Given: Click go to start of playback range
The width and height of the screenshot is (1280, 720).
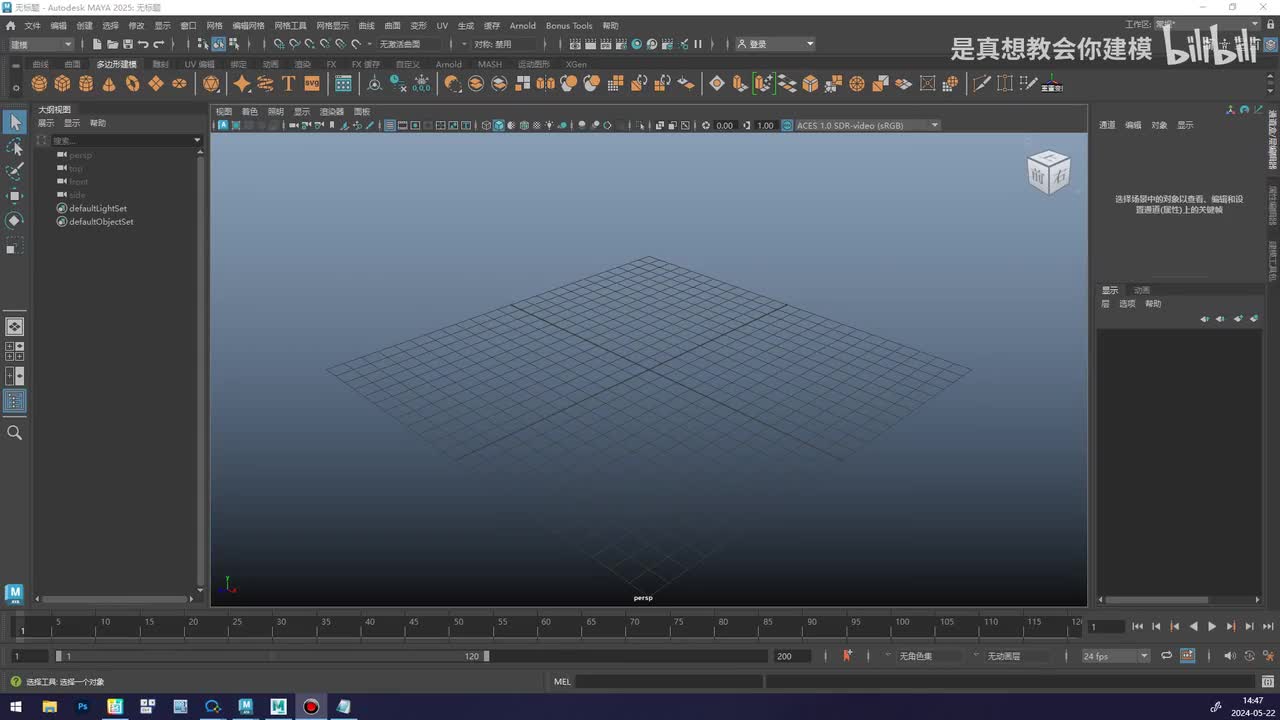Looking at the screenshot, I should (1137, 627).
